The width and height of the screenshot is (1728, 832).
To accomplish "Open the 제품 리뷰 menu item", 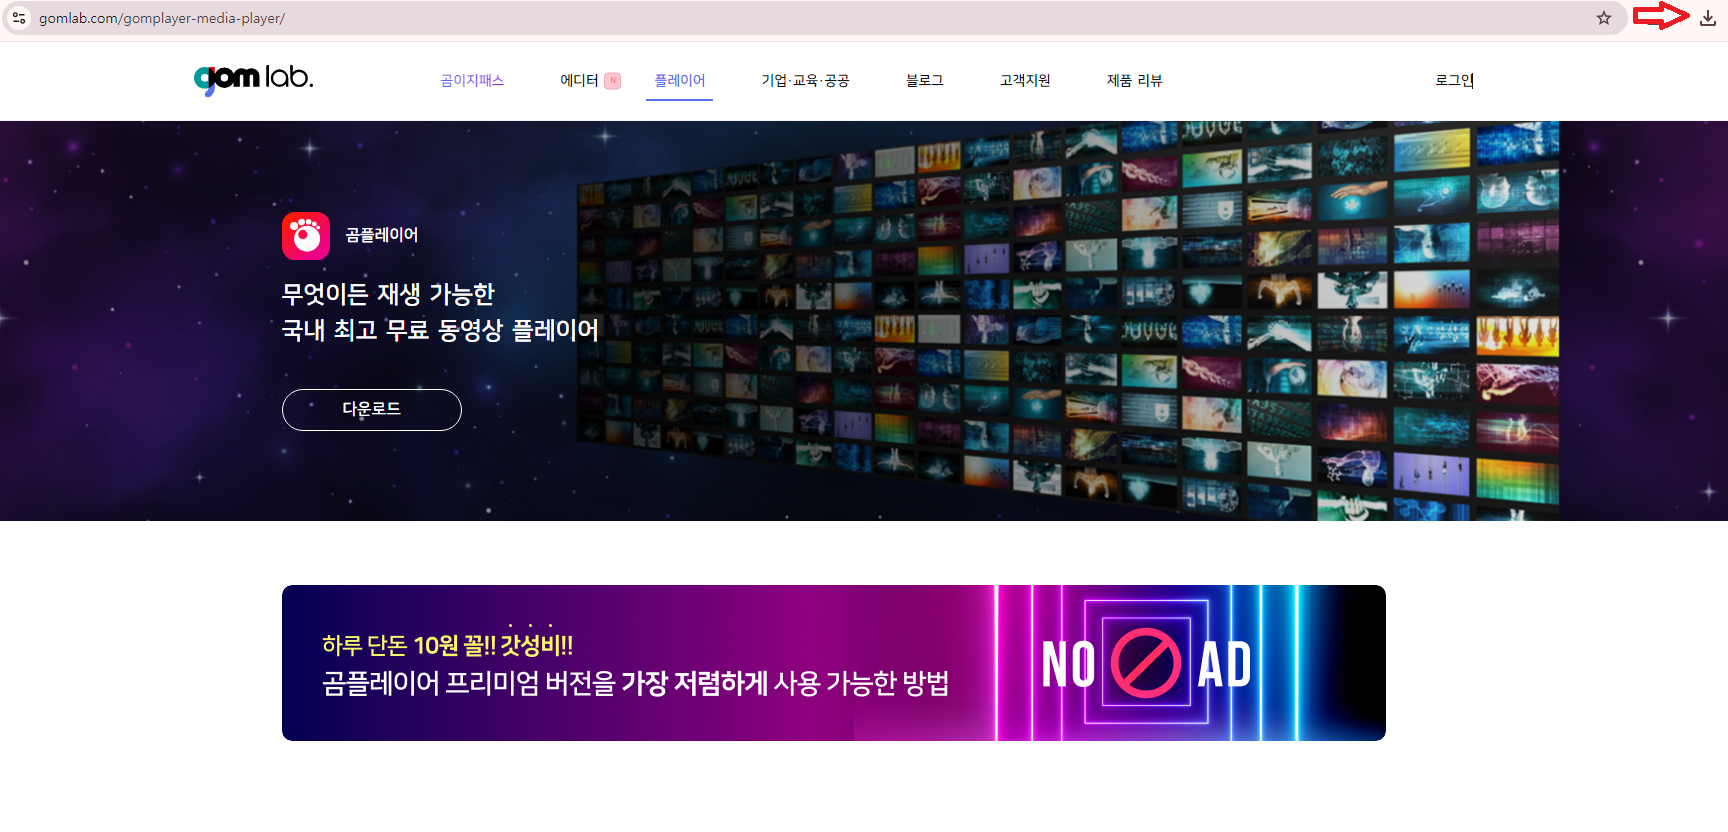I will point(1134,81).
